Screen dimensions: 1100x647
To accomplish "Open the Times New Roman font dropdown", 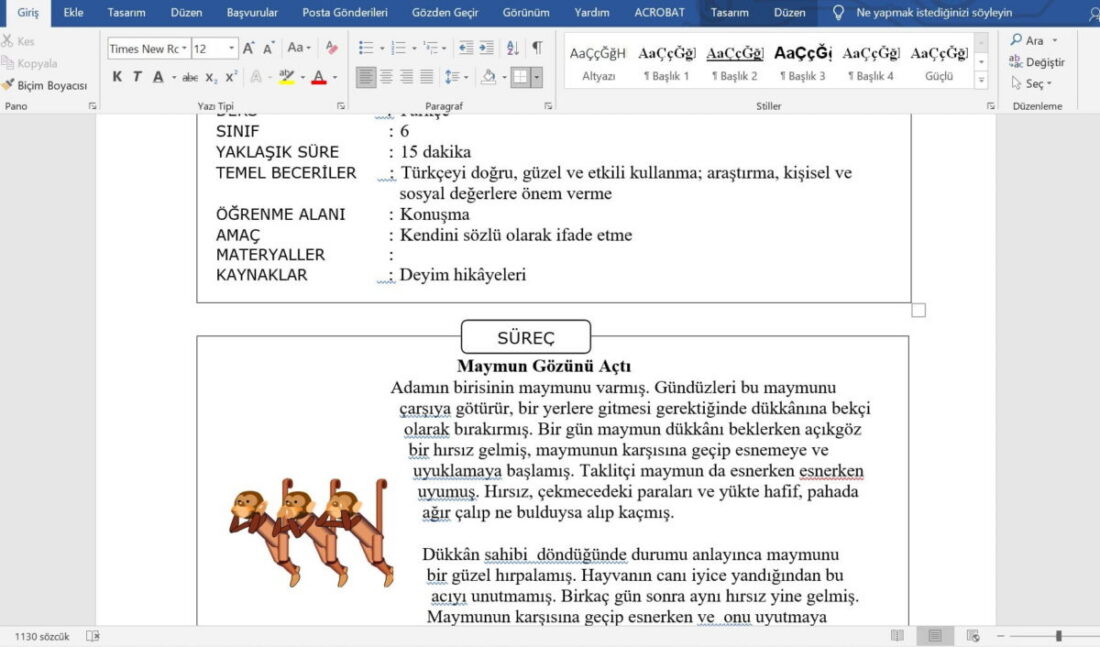I will pyautogui.click(x=185, y=48).
